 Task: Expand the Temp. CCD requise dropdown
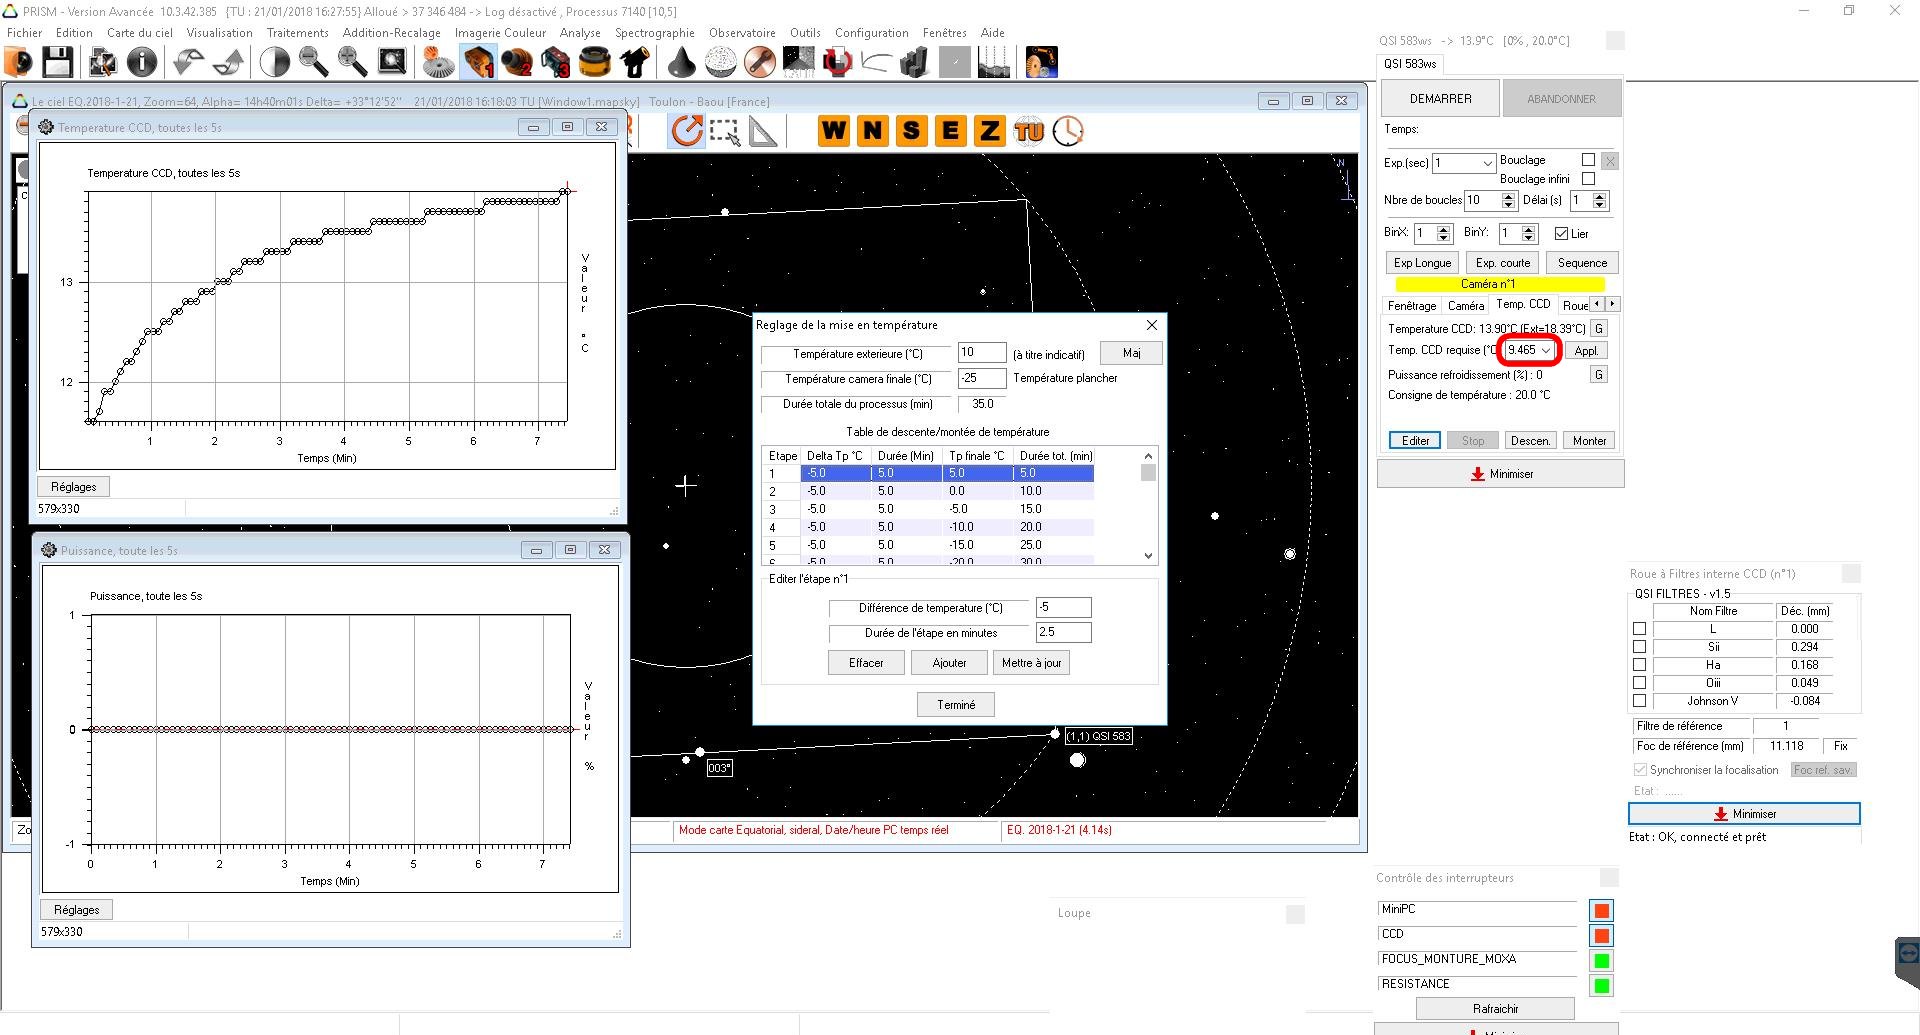tap(1546, 351)
